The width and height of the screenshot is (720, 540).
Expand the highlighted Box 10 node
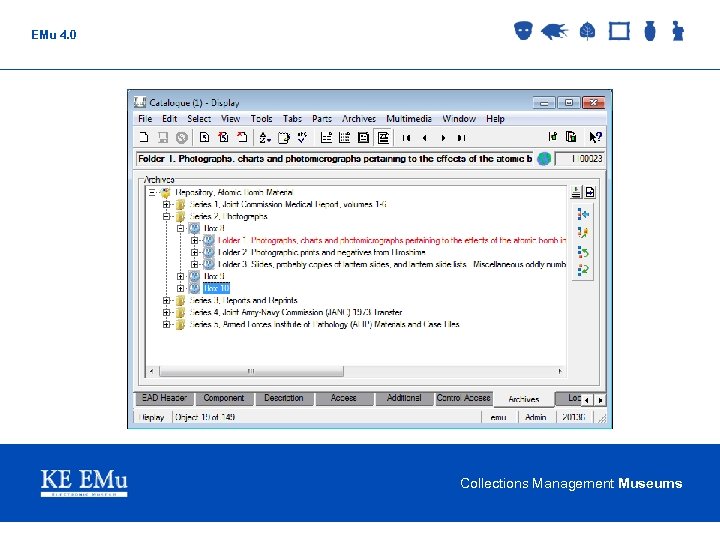point(180,288)
